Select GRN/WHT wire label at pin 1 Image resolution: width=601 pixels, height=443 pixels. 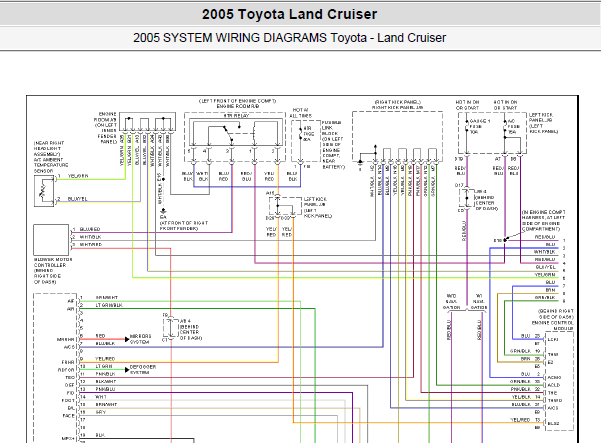click(107, 297)
